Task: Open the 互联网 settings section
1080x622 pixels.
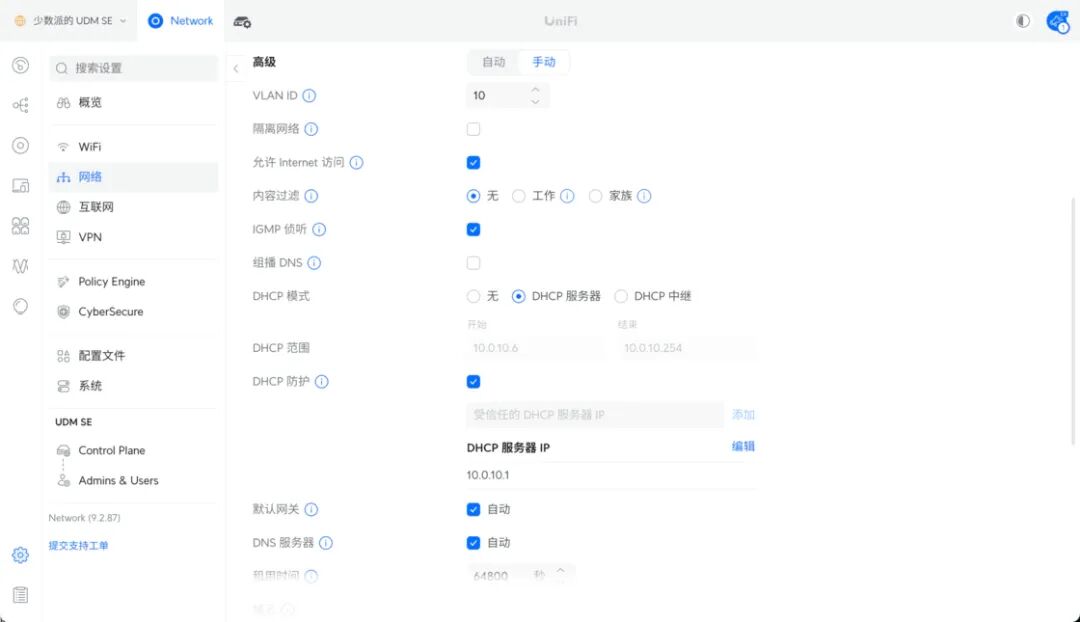Action: point(134,207)
